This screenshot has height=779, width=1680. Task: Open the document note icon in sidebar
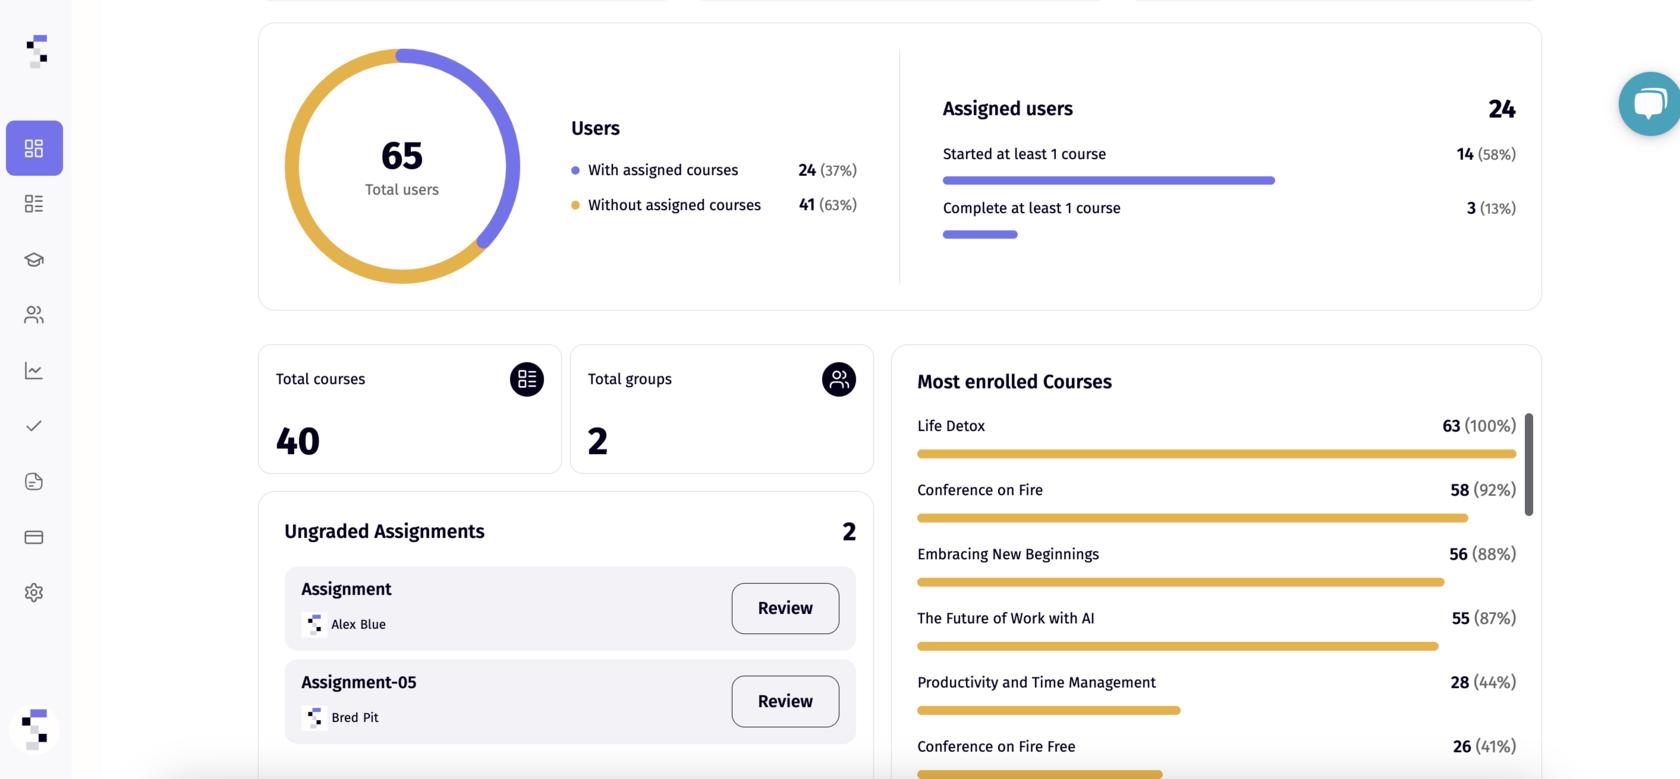click(x=34, y=482)
